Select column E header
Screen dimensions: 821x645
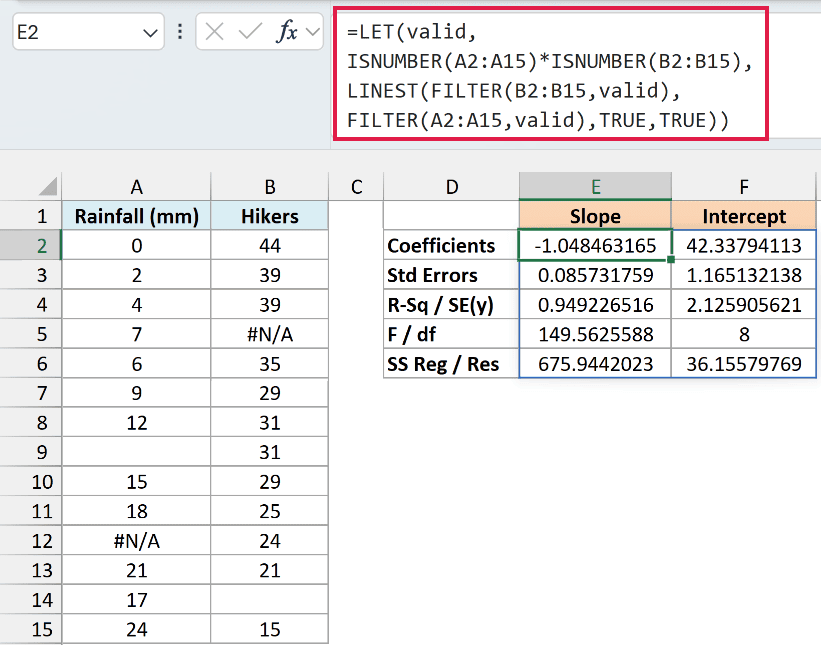point(595,187)
